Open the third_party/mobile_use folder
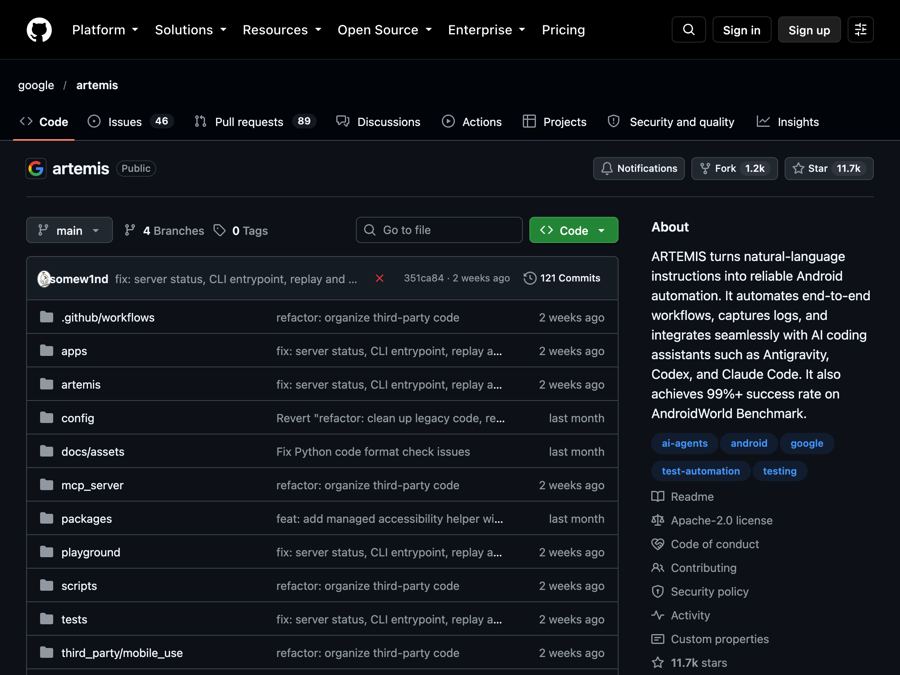 (122, 653)
